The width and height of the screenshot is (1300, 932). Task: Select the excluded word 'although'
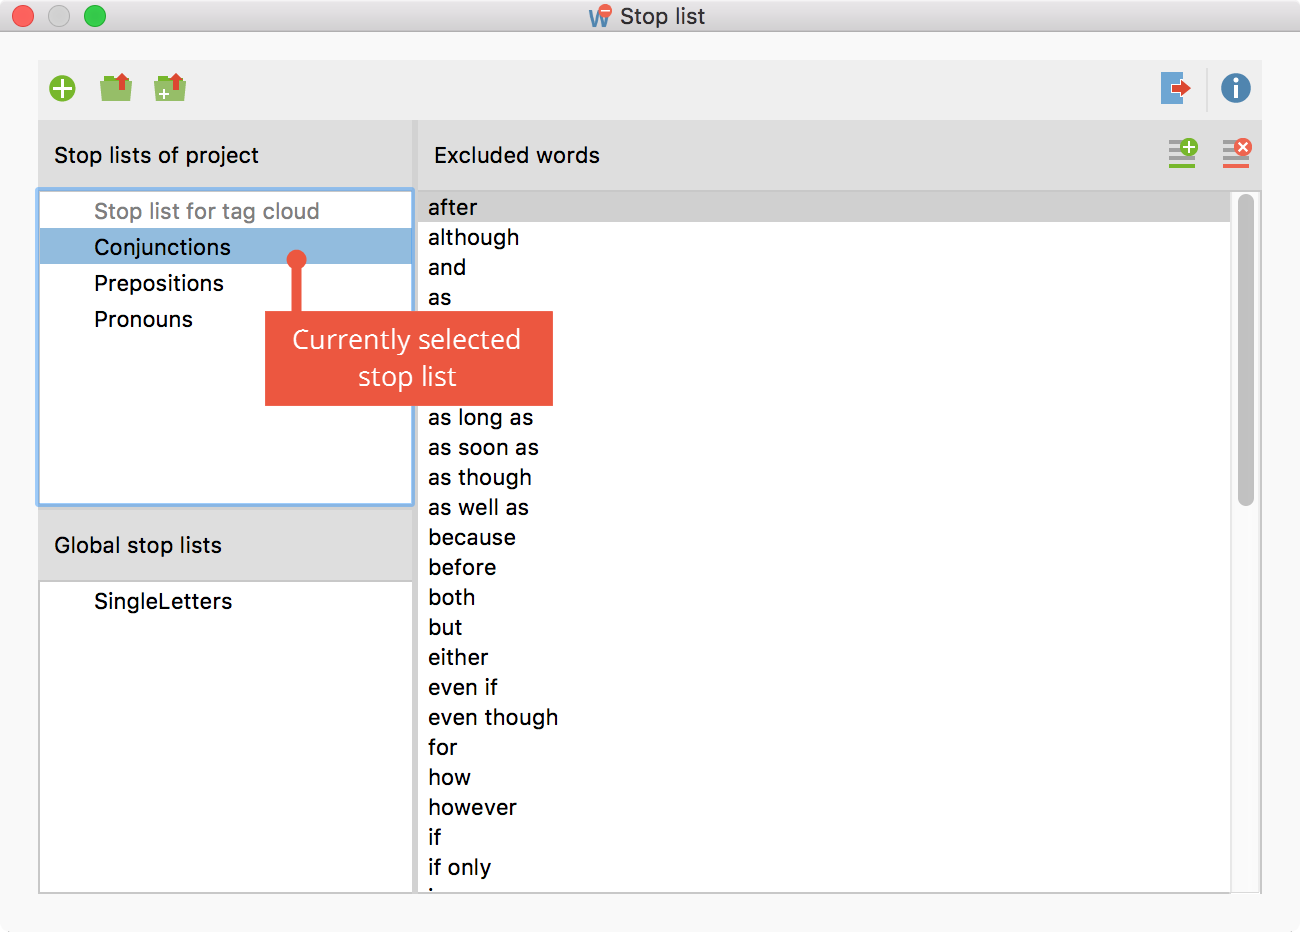(823, 237)
